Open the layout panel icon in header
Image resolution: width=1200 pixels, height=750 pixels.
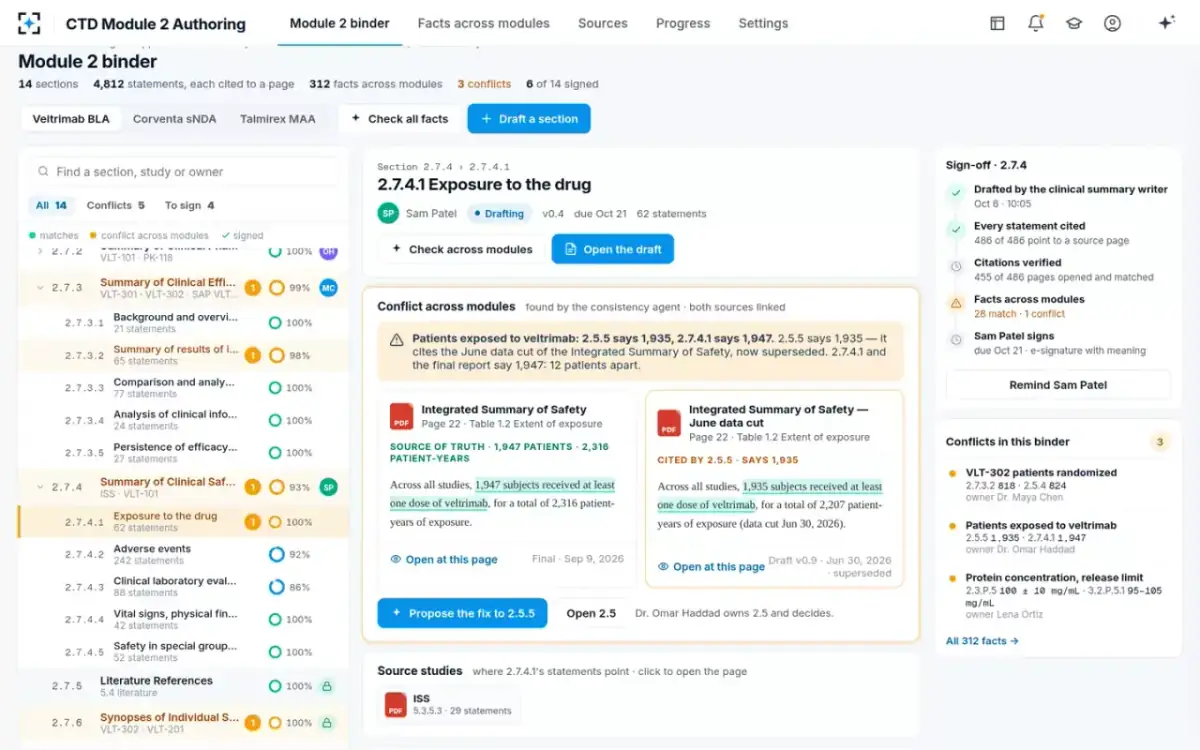(997, 23)
